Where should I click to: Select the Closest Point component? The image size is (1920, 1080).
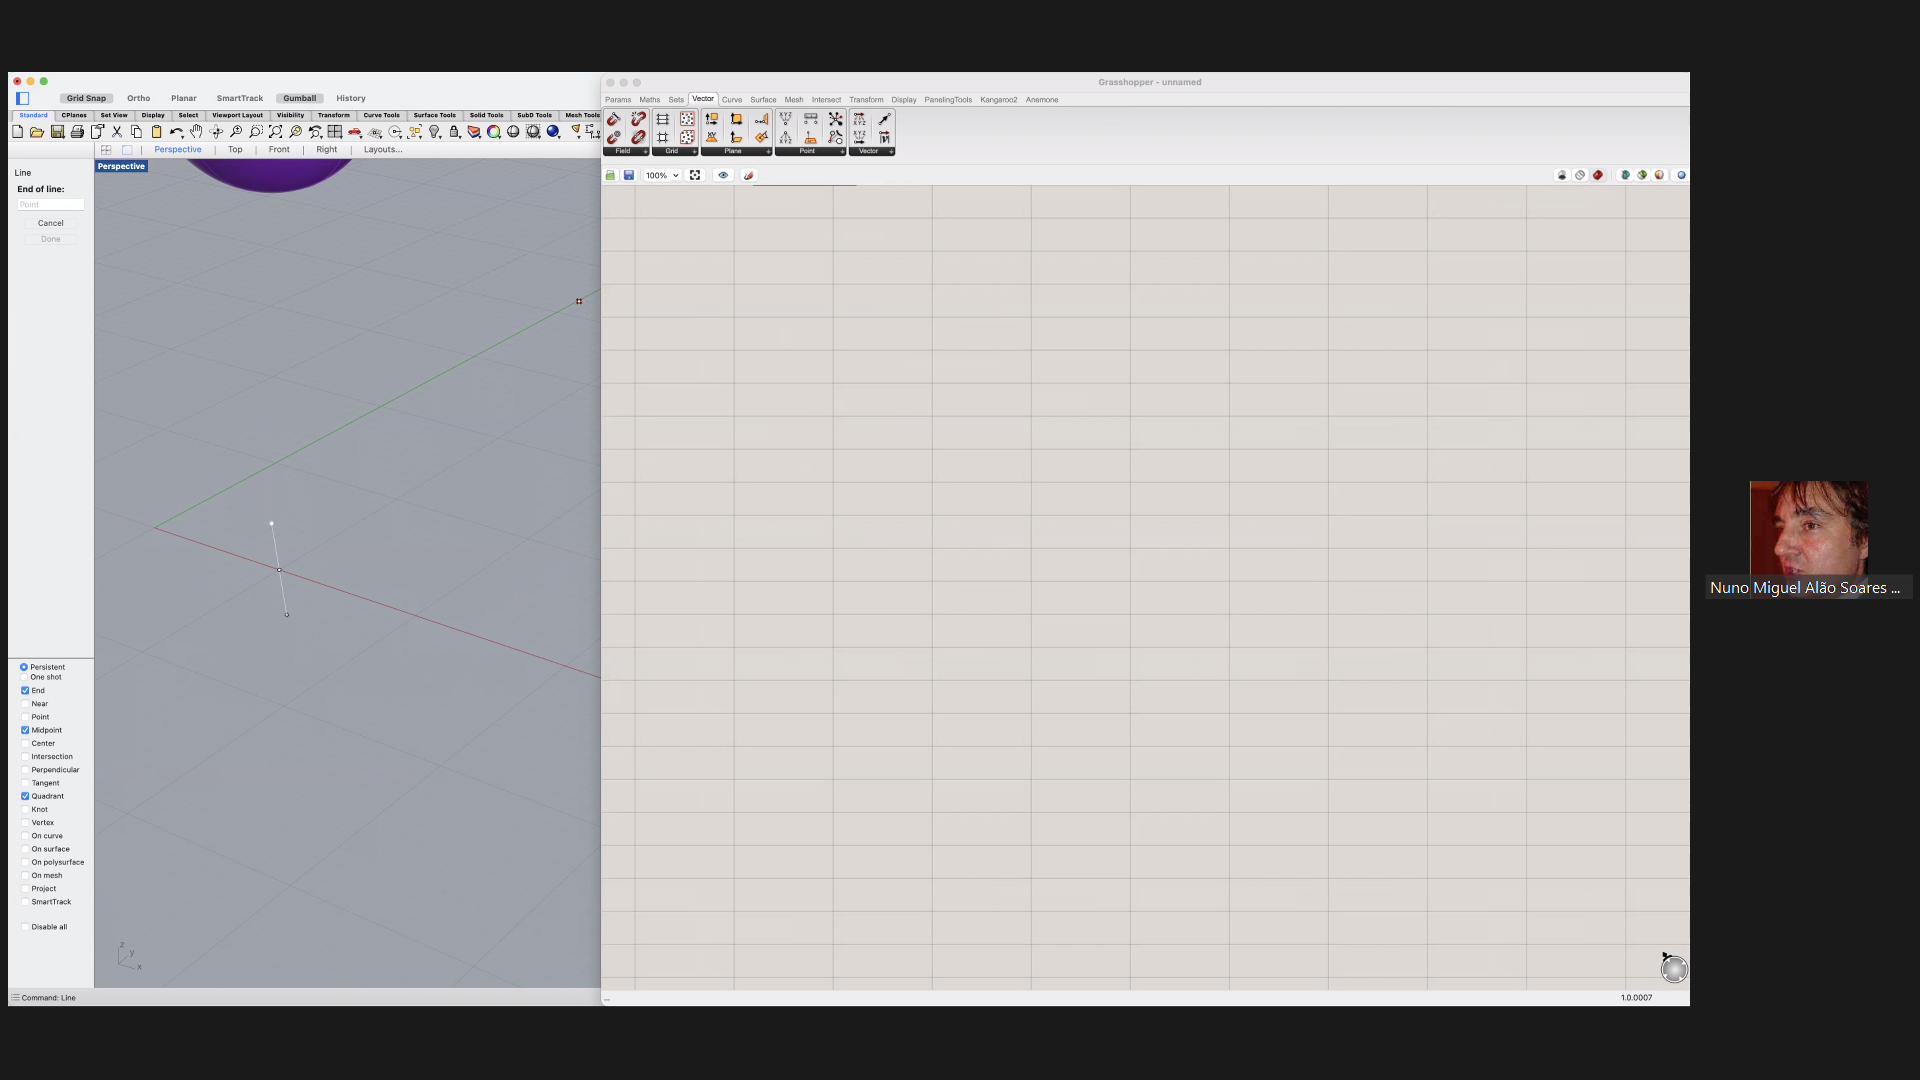pyautogui.click(x=835, y=119)
